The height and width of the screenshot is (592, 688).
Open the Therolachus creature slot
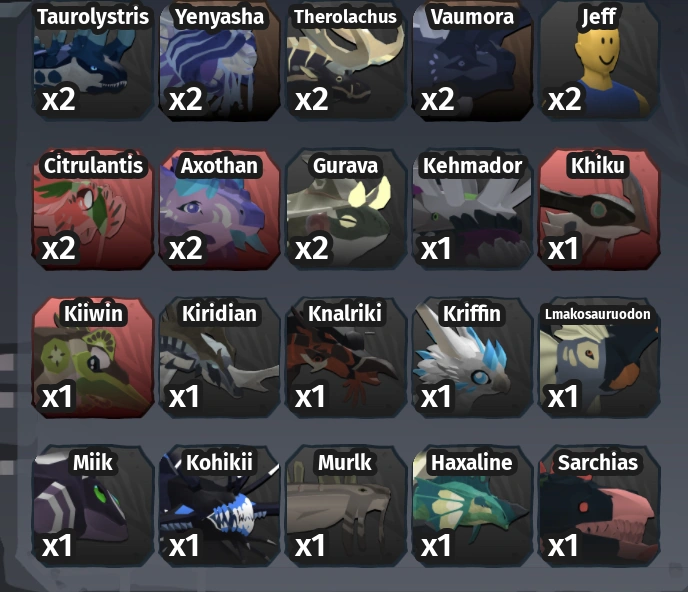tap(346, 59)
